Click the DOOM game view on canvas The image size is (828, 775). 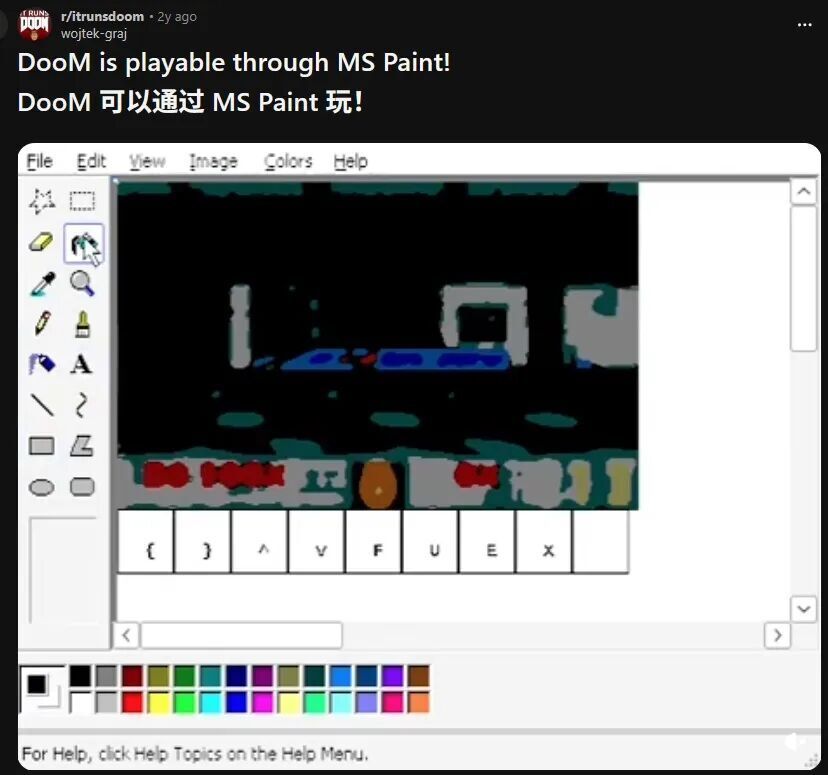pos(378,346)
